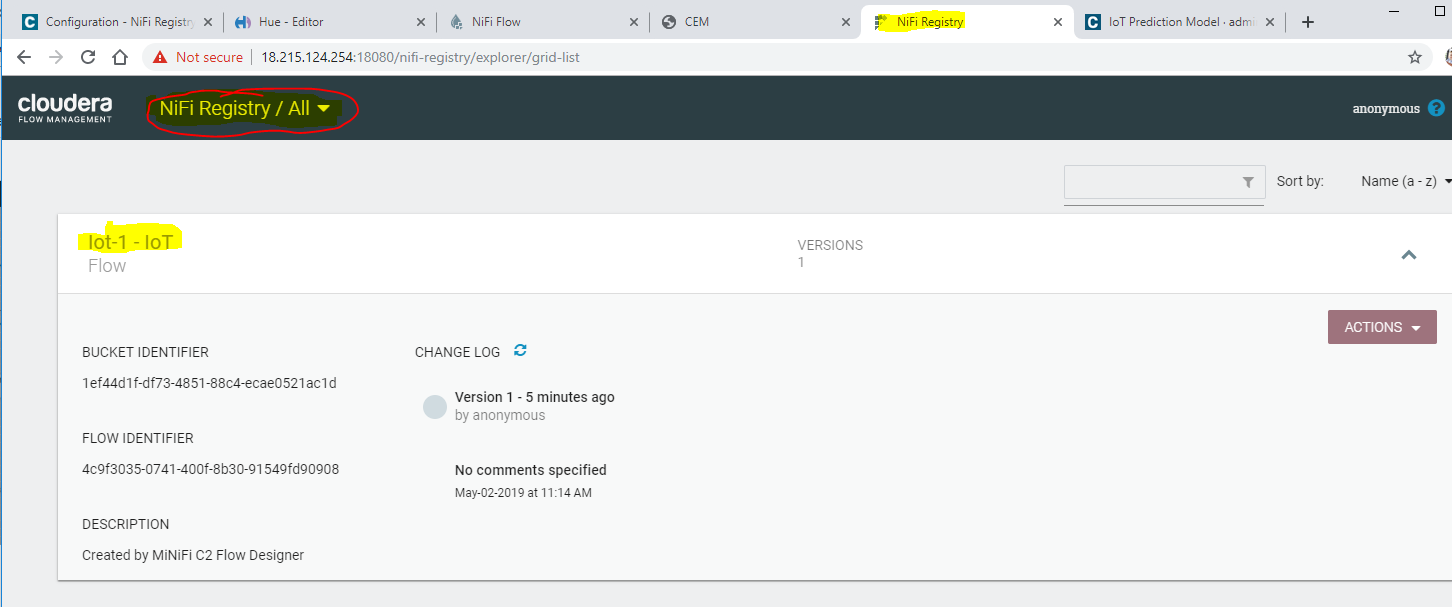This screenshot has height=607, width=1452.
Task: Click Created by MiNiFi C2 Flow Designer text
Action: point(193,555)
